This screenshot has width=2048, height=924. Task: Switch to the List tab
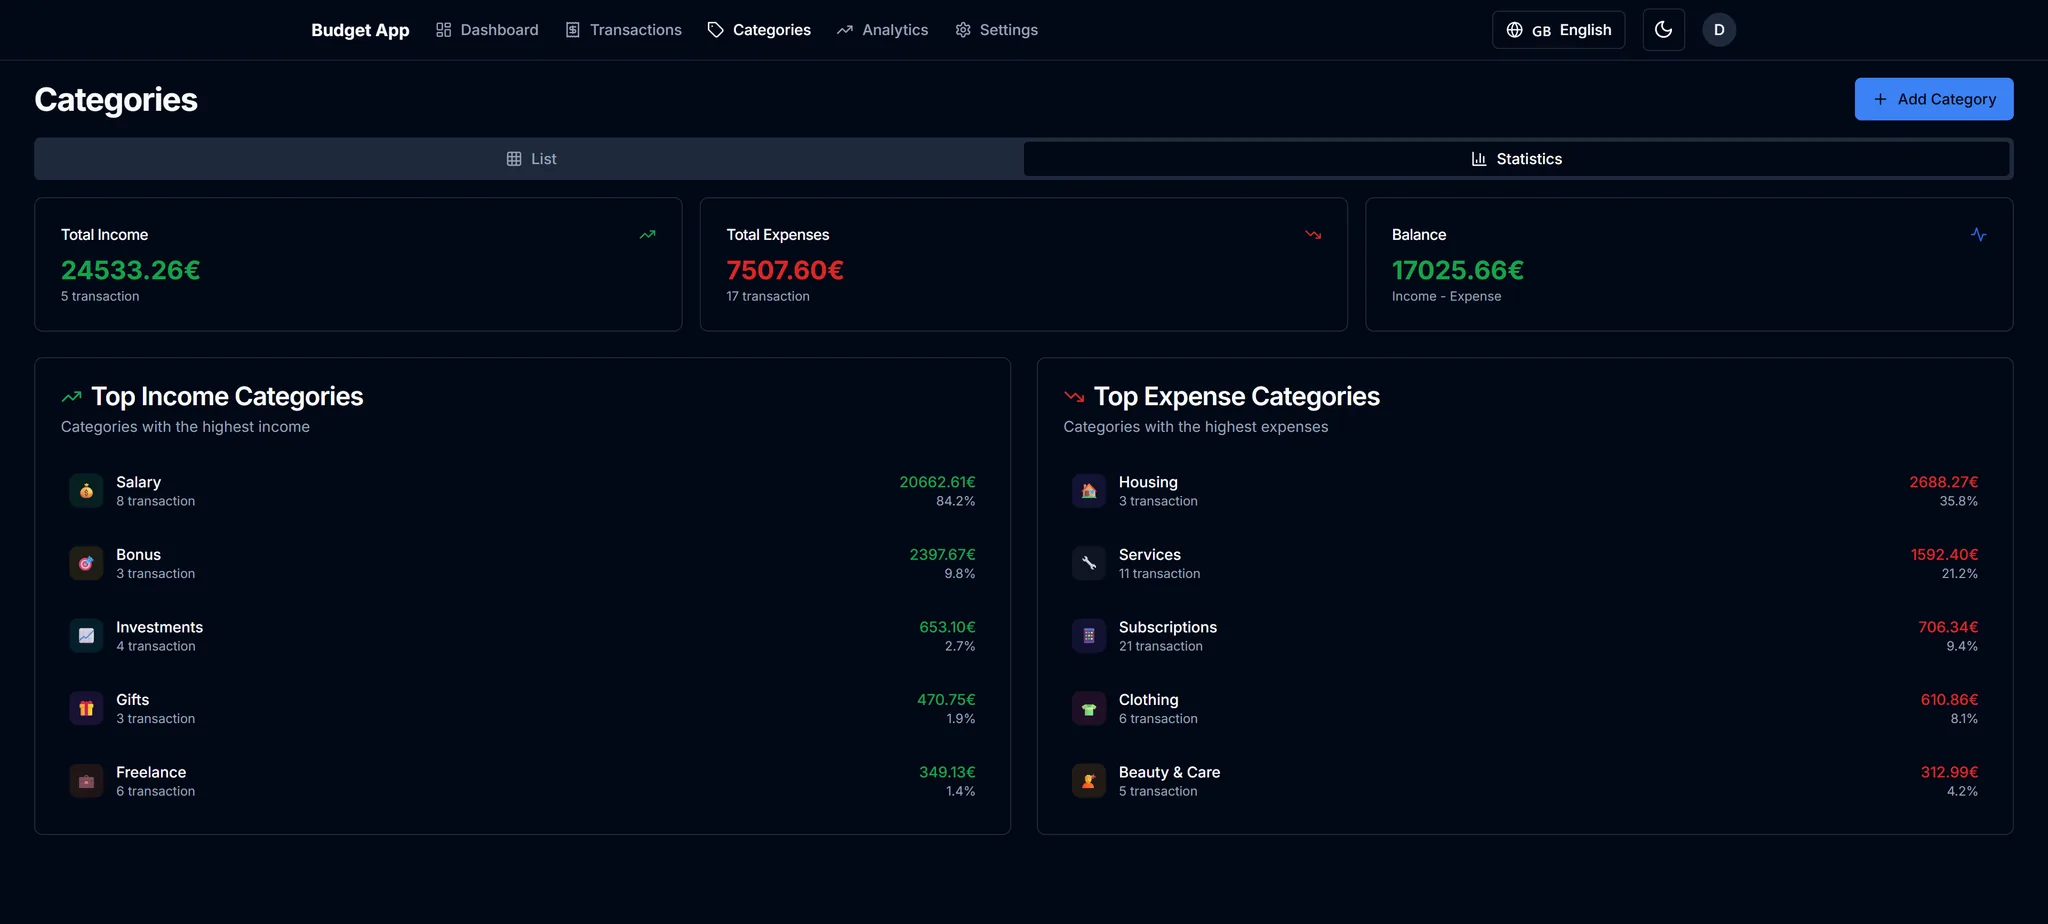click(530, 159)
